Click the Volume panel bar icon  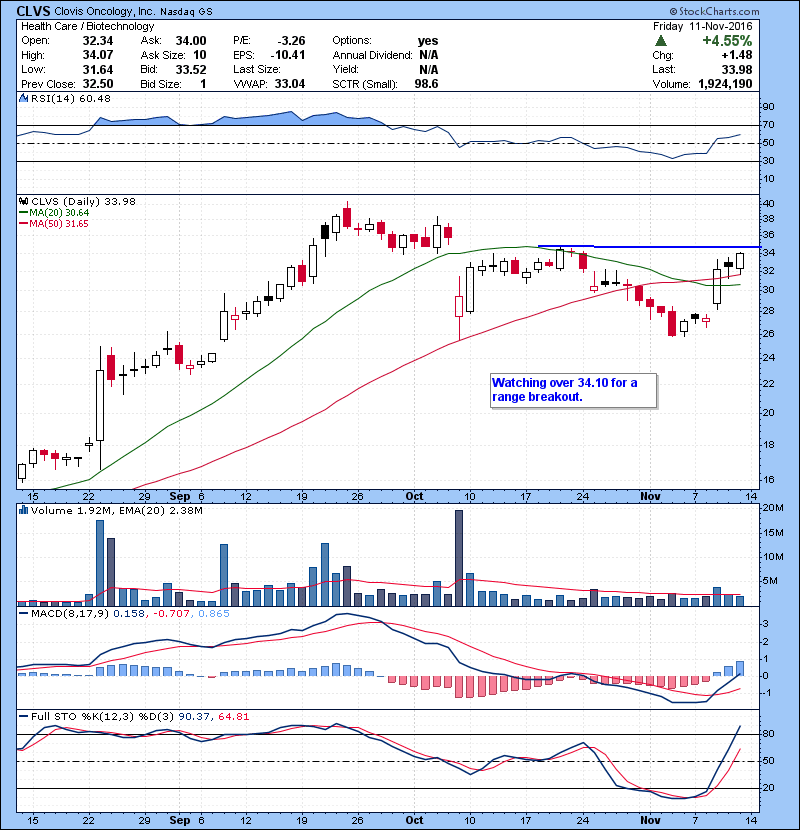23,510
